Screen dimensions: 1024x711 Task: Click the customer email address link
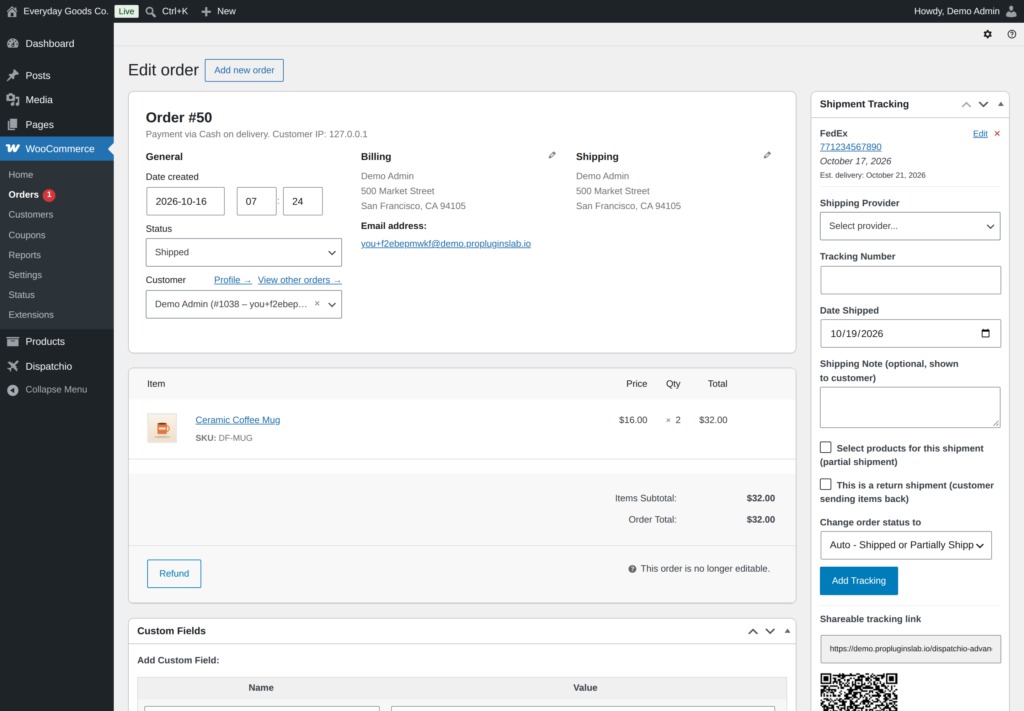[445, 244]
